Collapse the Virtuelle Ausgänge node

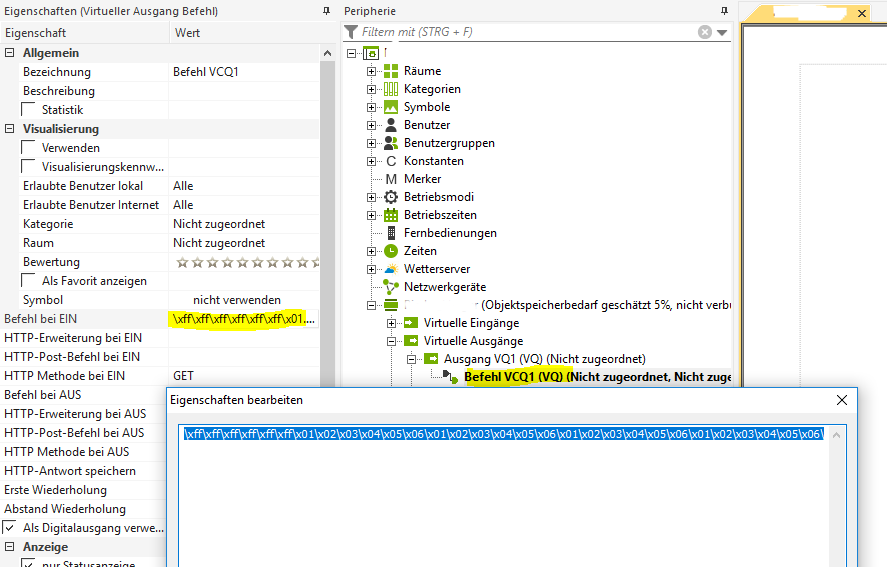[391, 341]
